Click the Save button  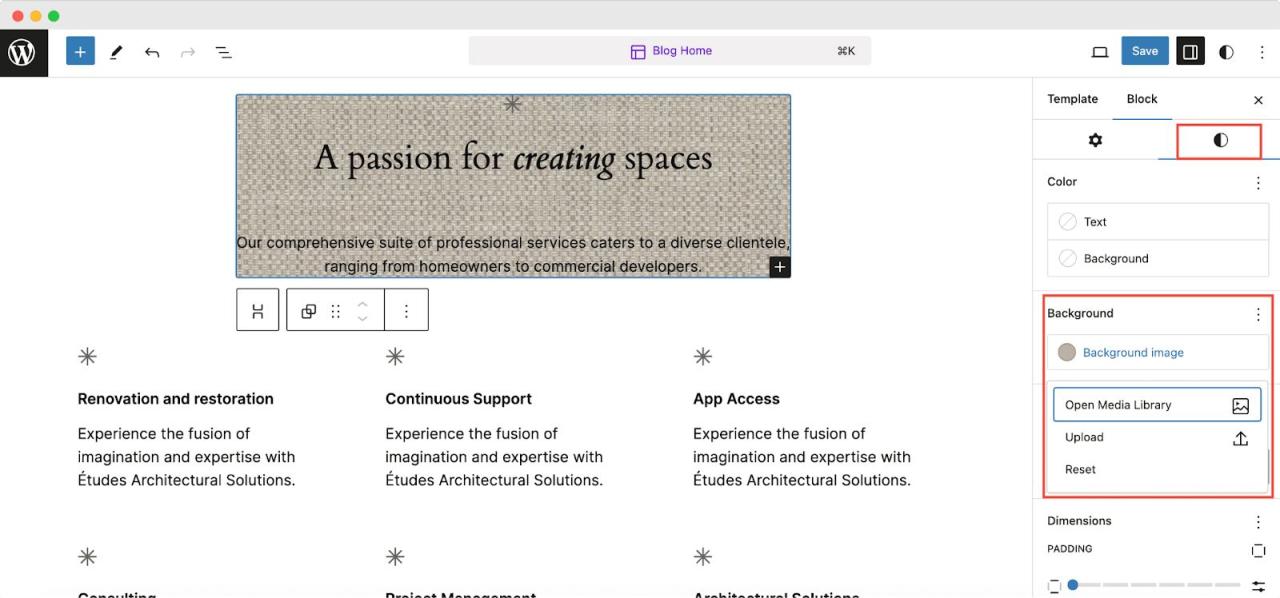click(1145, 52)
